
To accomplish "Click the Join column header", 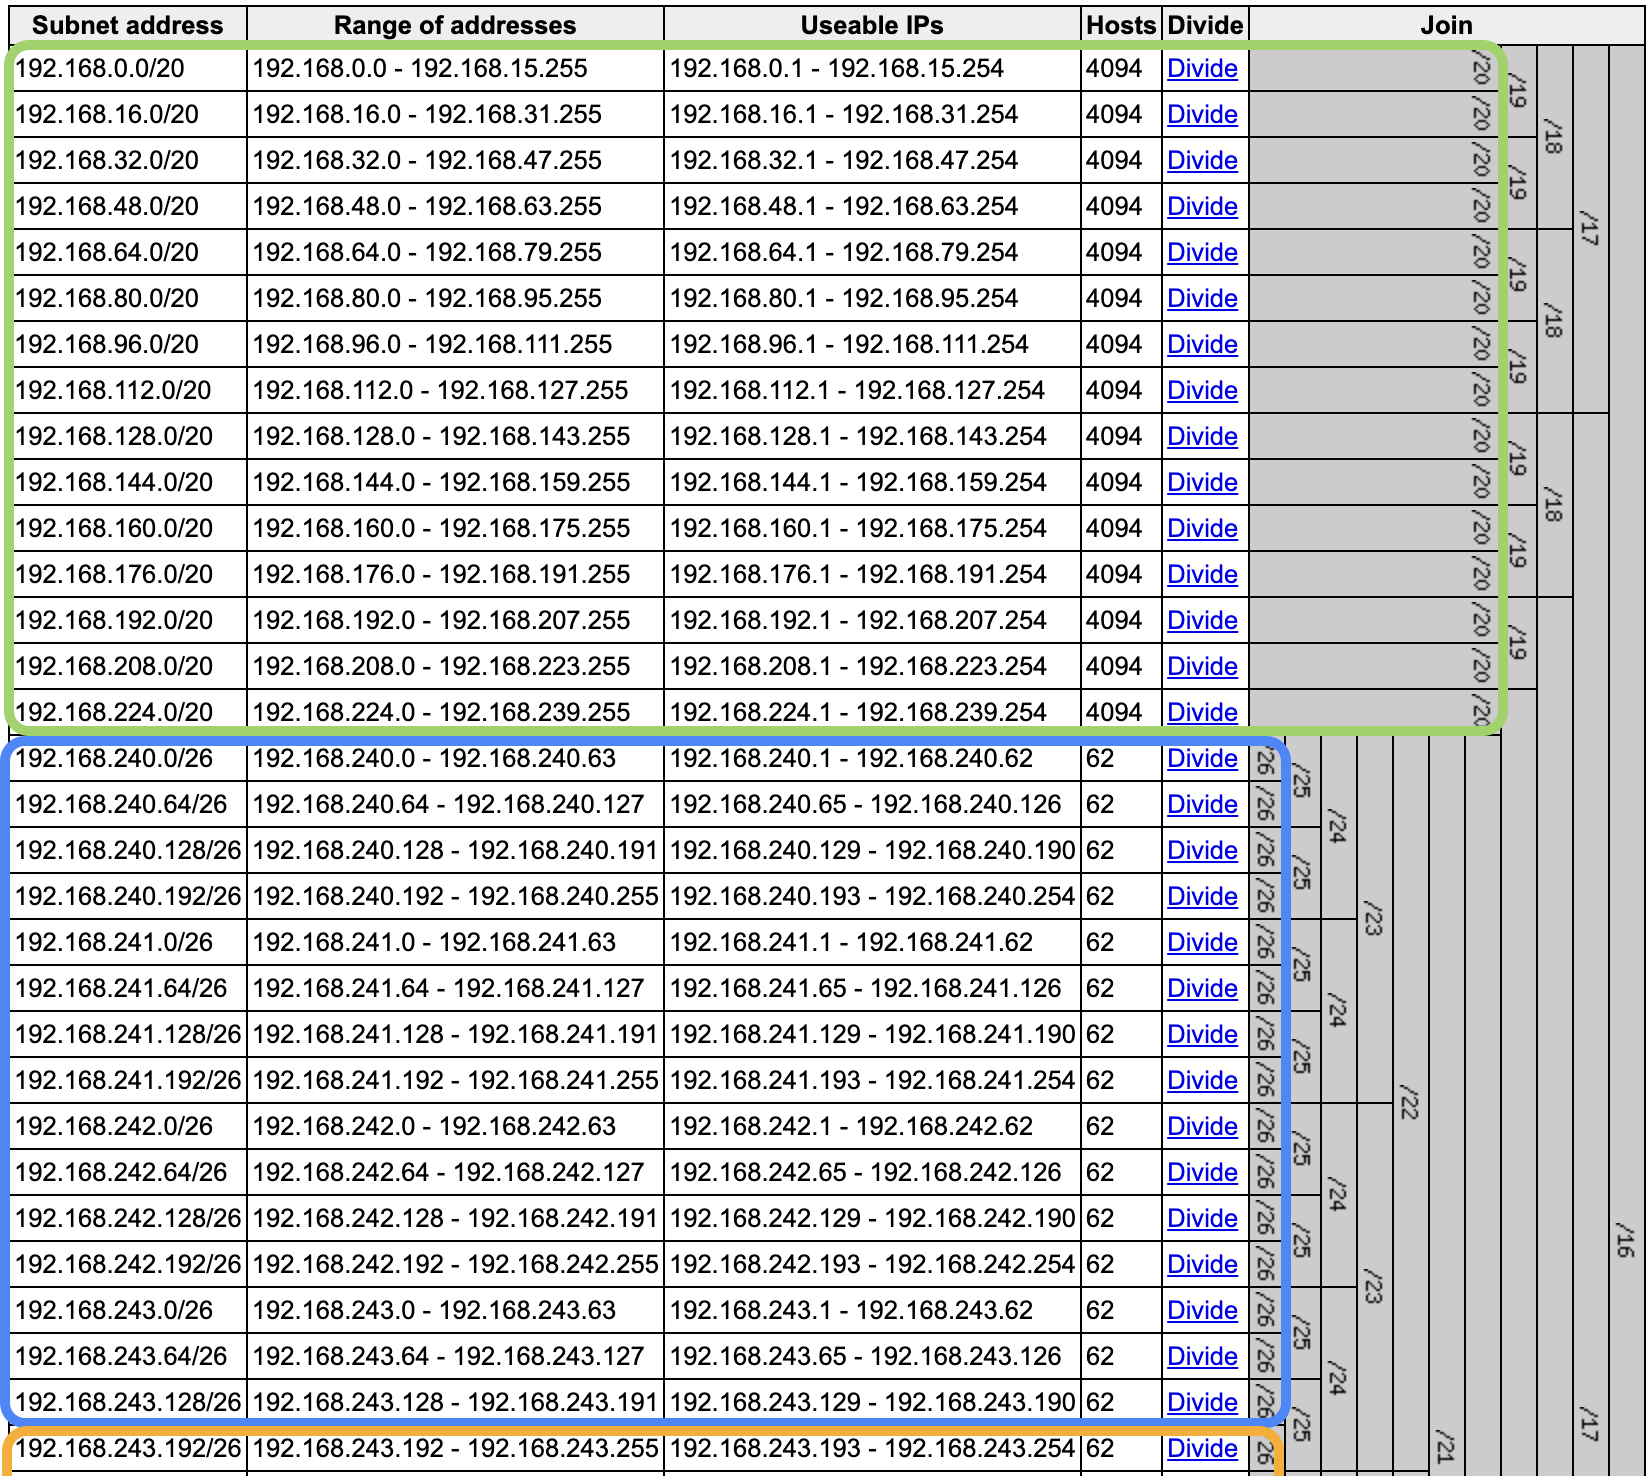I will 1447,25.
